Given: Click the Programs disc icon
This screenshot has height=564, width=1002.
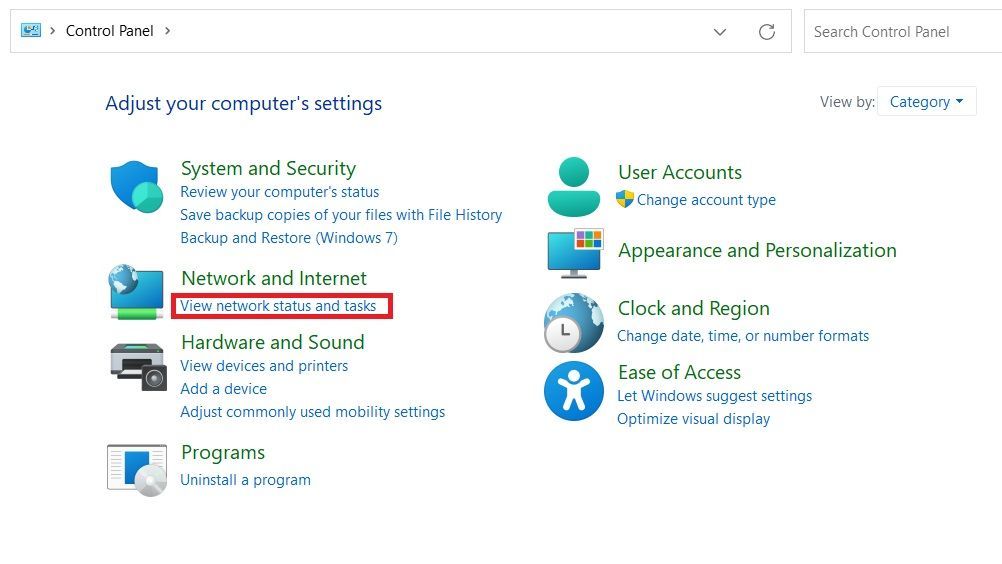Looking at the screenshot, I should (137, 470).
